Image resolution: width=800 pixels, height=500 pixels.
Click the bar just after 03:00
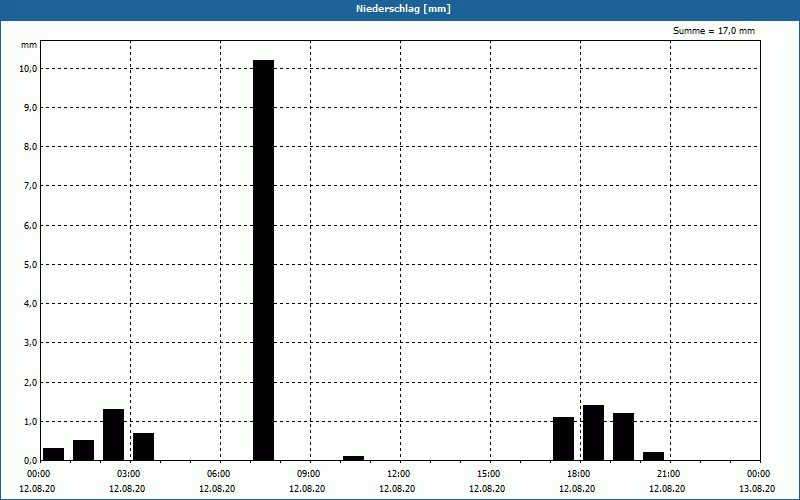point(143,447)
